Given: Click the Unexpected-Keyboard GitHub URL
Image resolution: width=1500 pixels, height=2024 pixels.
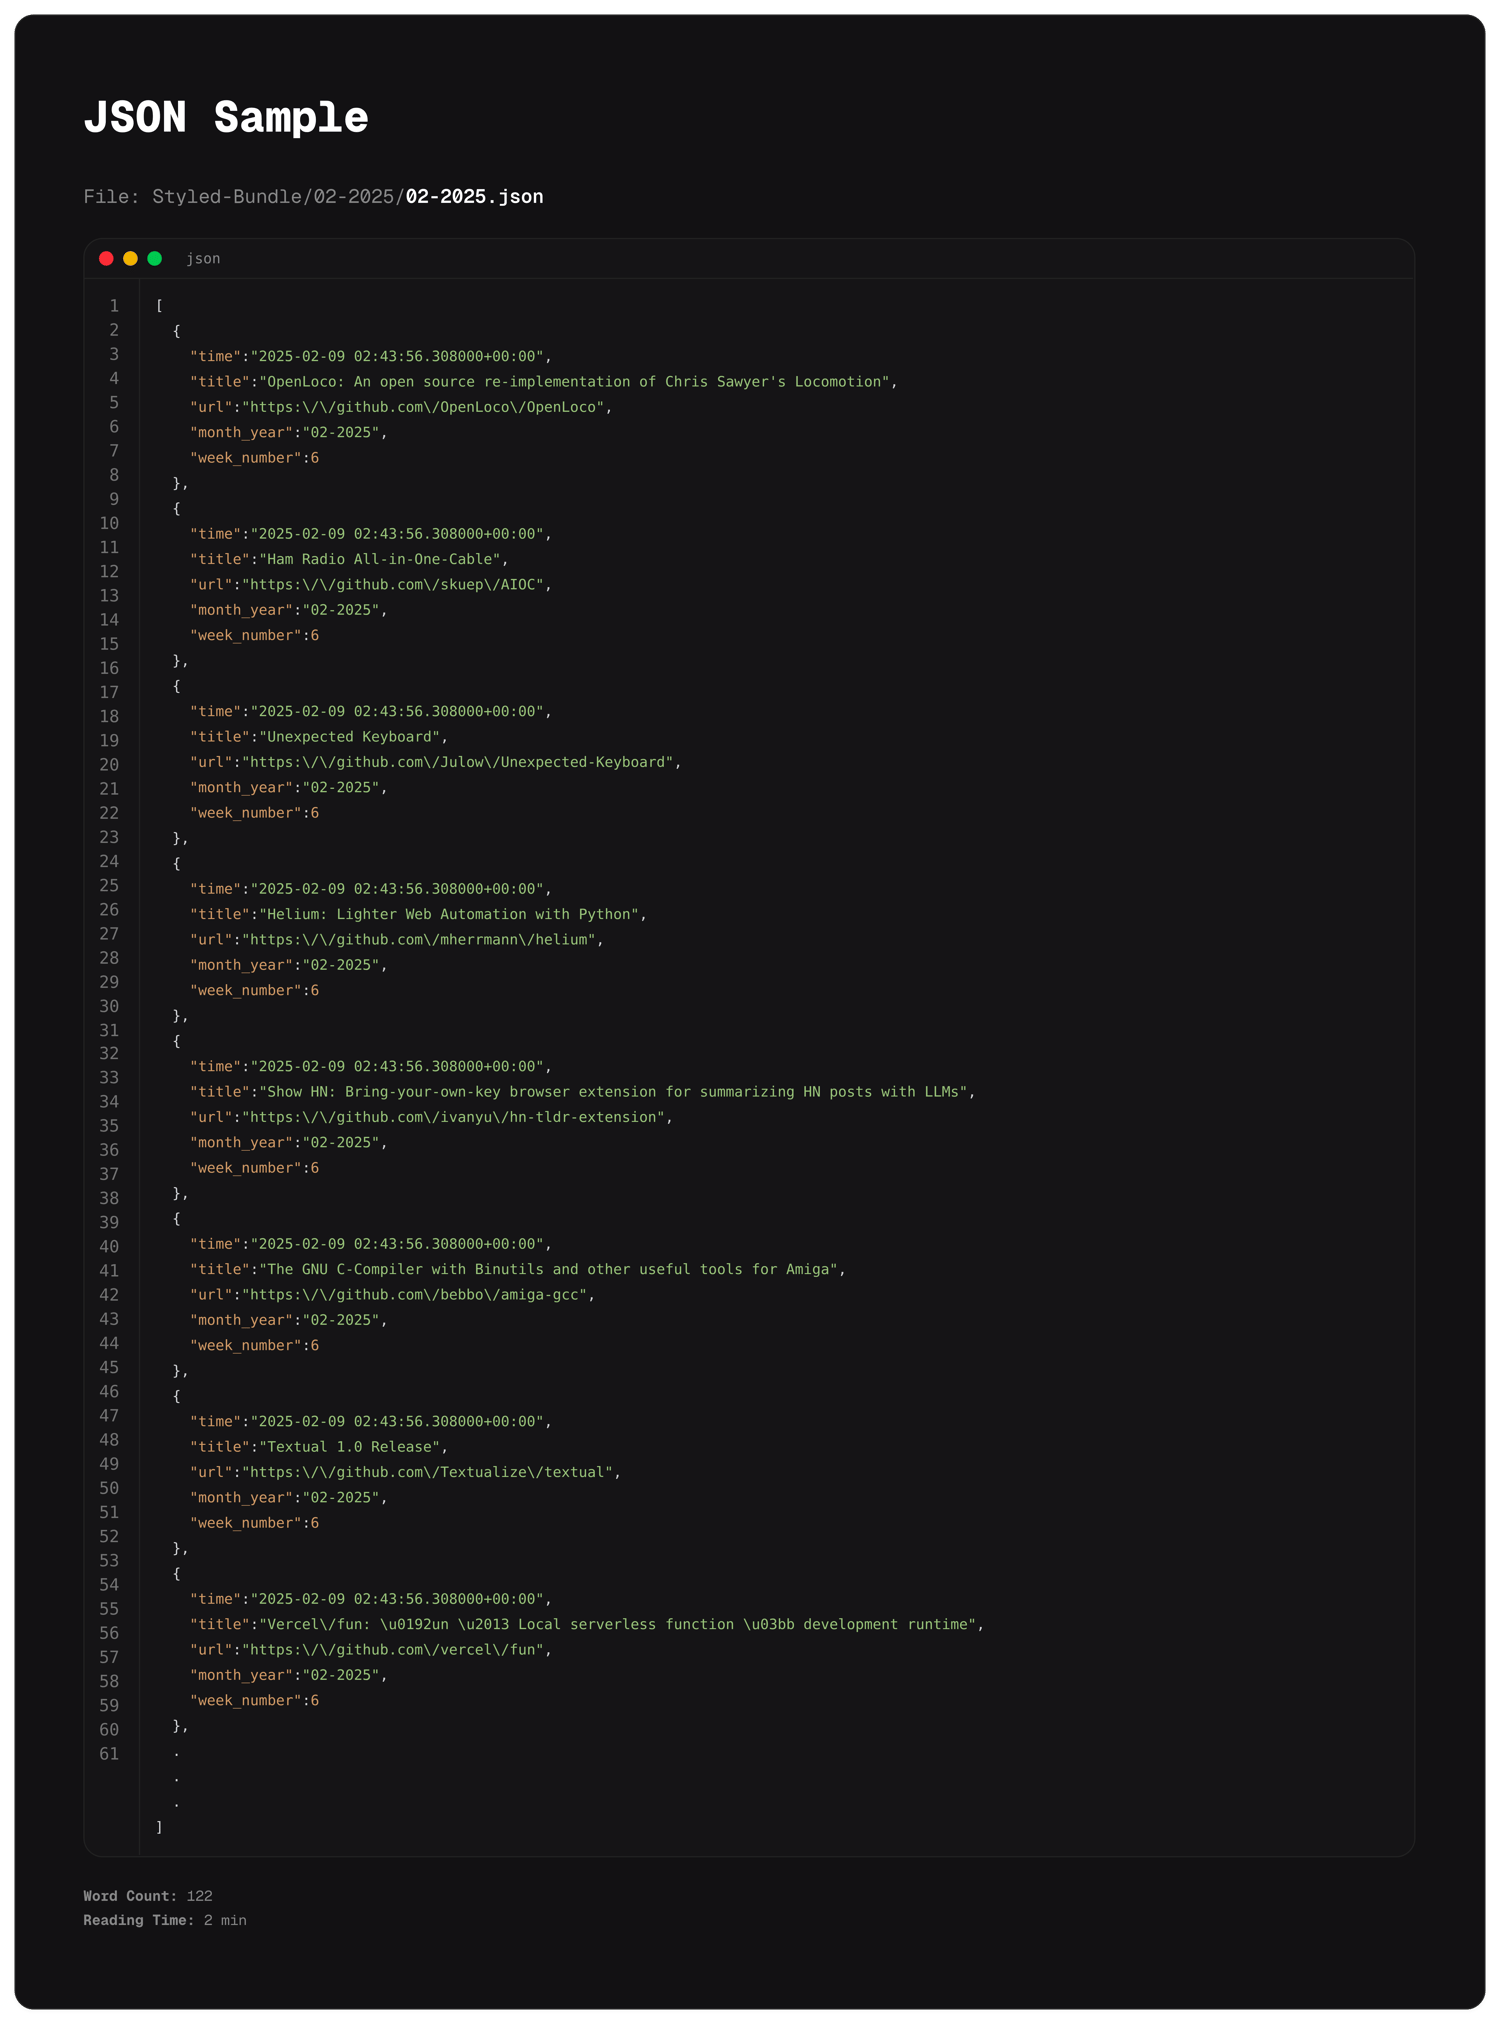Looking at the screenshot, I should coord(460,762).
